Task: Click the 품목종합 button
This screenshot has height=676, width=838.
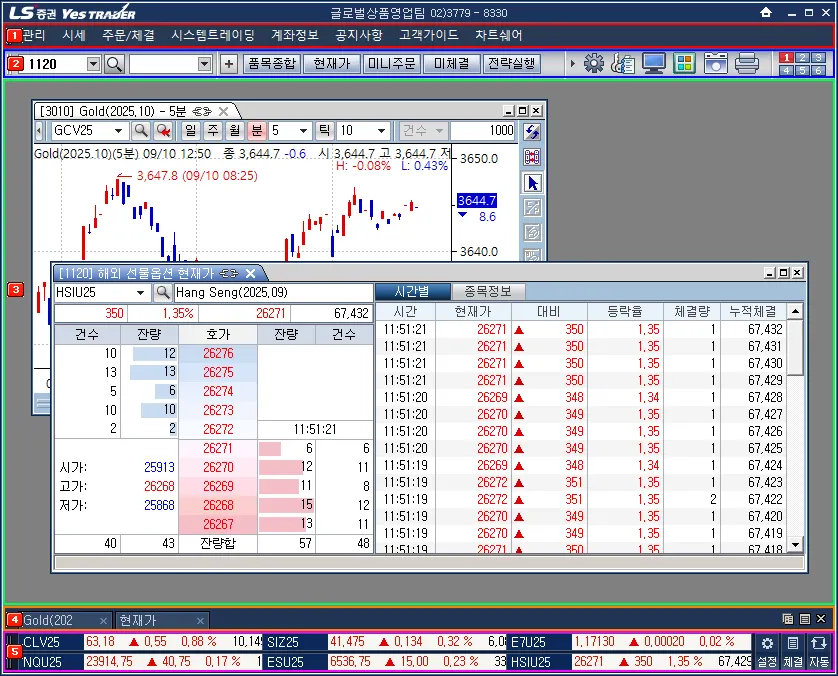Action: click(x=271, y=64)
